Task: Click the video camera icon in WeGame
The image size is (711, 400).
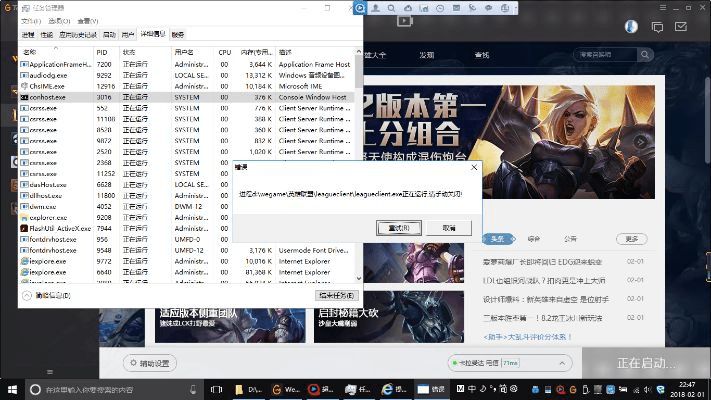Action: click(404, 21)
